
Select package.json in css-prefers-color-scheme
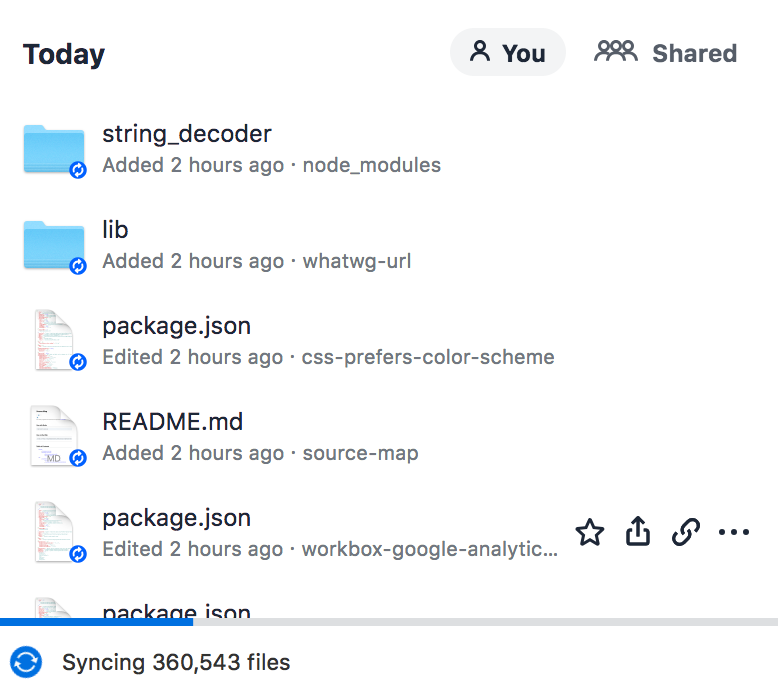pyautogui.click(x=176, y=326)
